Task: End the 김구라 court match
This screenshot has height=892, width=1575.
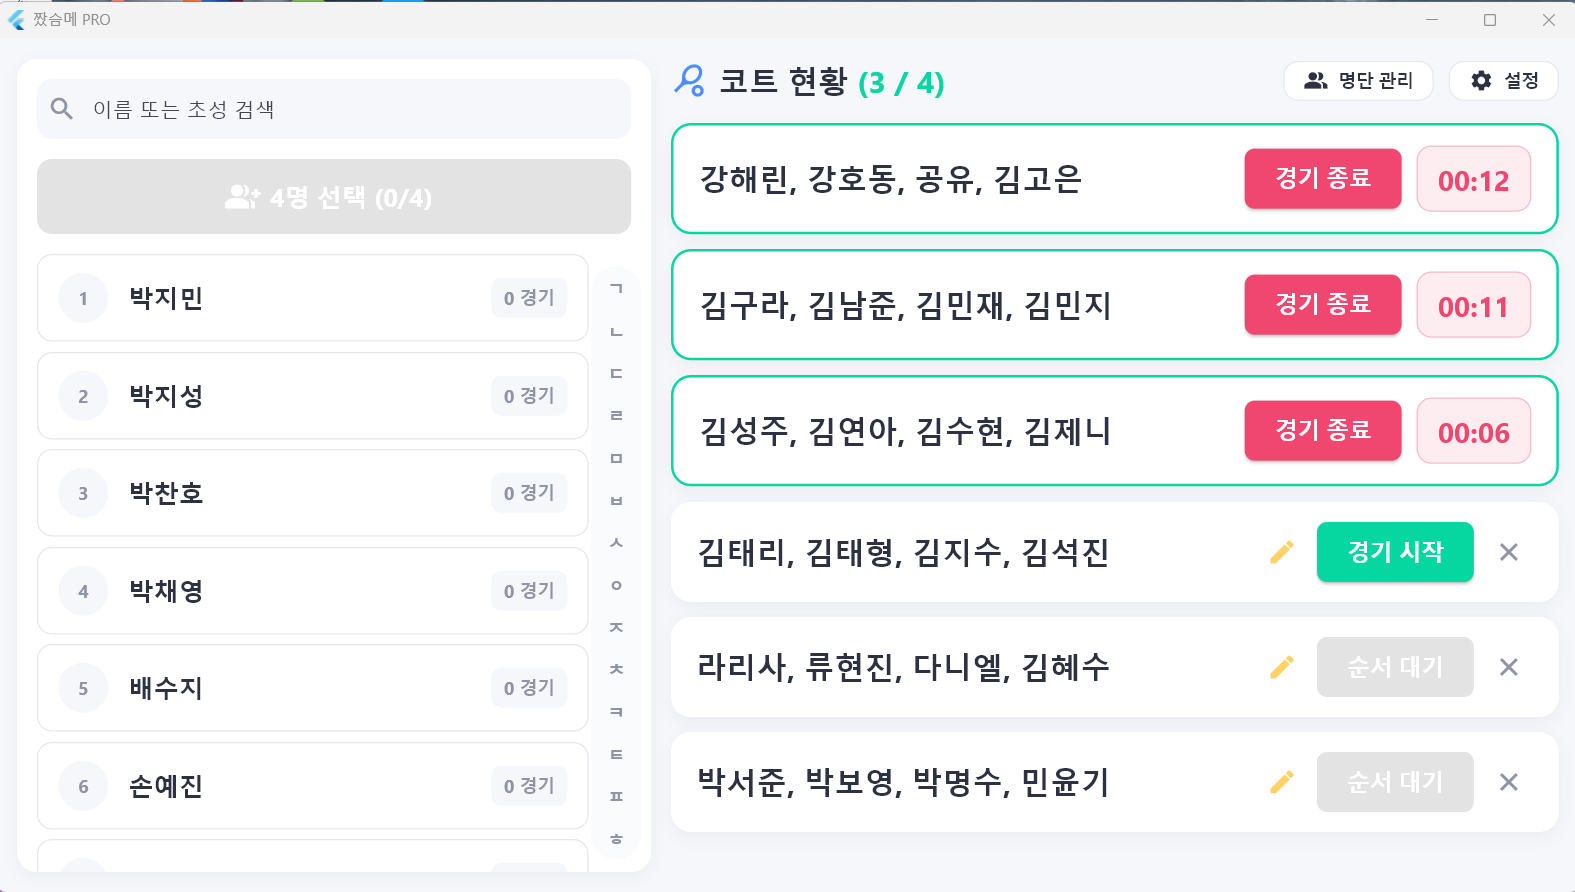Action: coord(1322,305)
